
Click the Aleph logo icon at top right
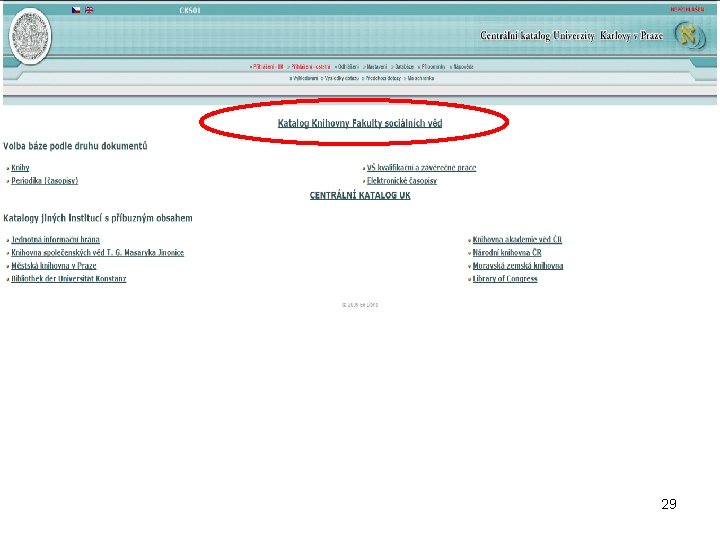(x=689, y=36)
